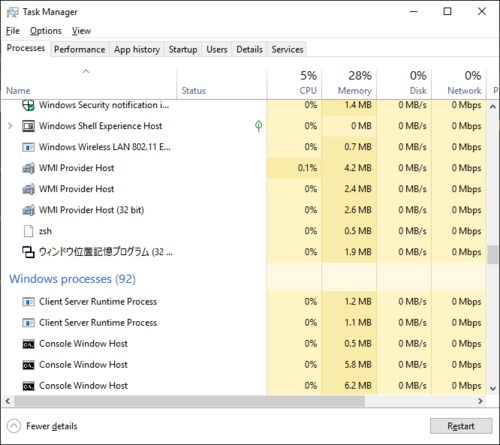Click the green leaf suspended status icon

pos(258,126)
